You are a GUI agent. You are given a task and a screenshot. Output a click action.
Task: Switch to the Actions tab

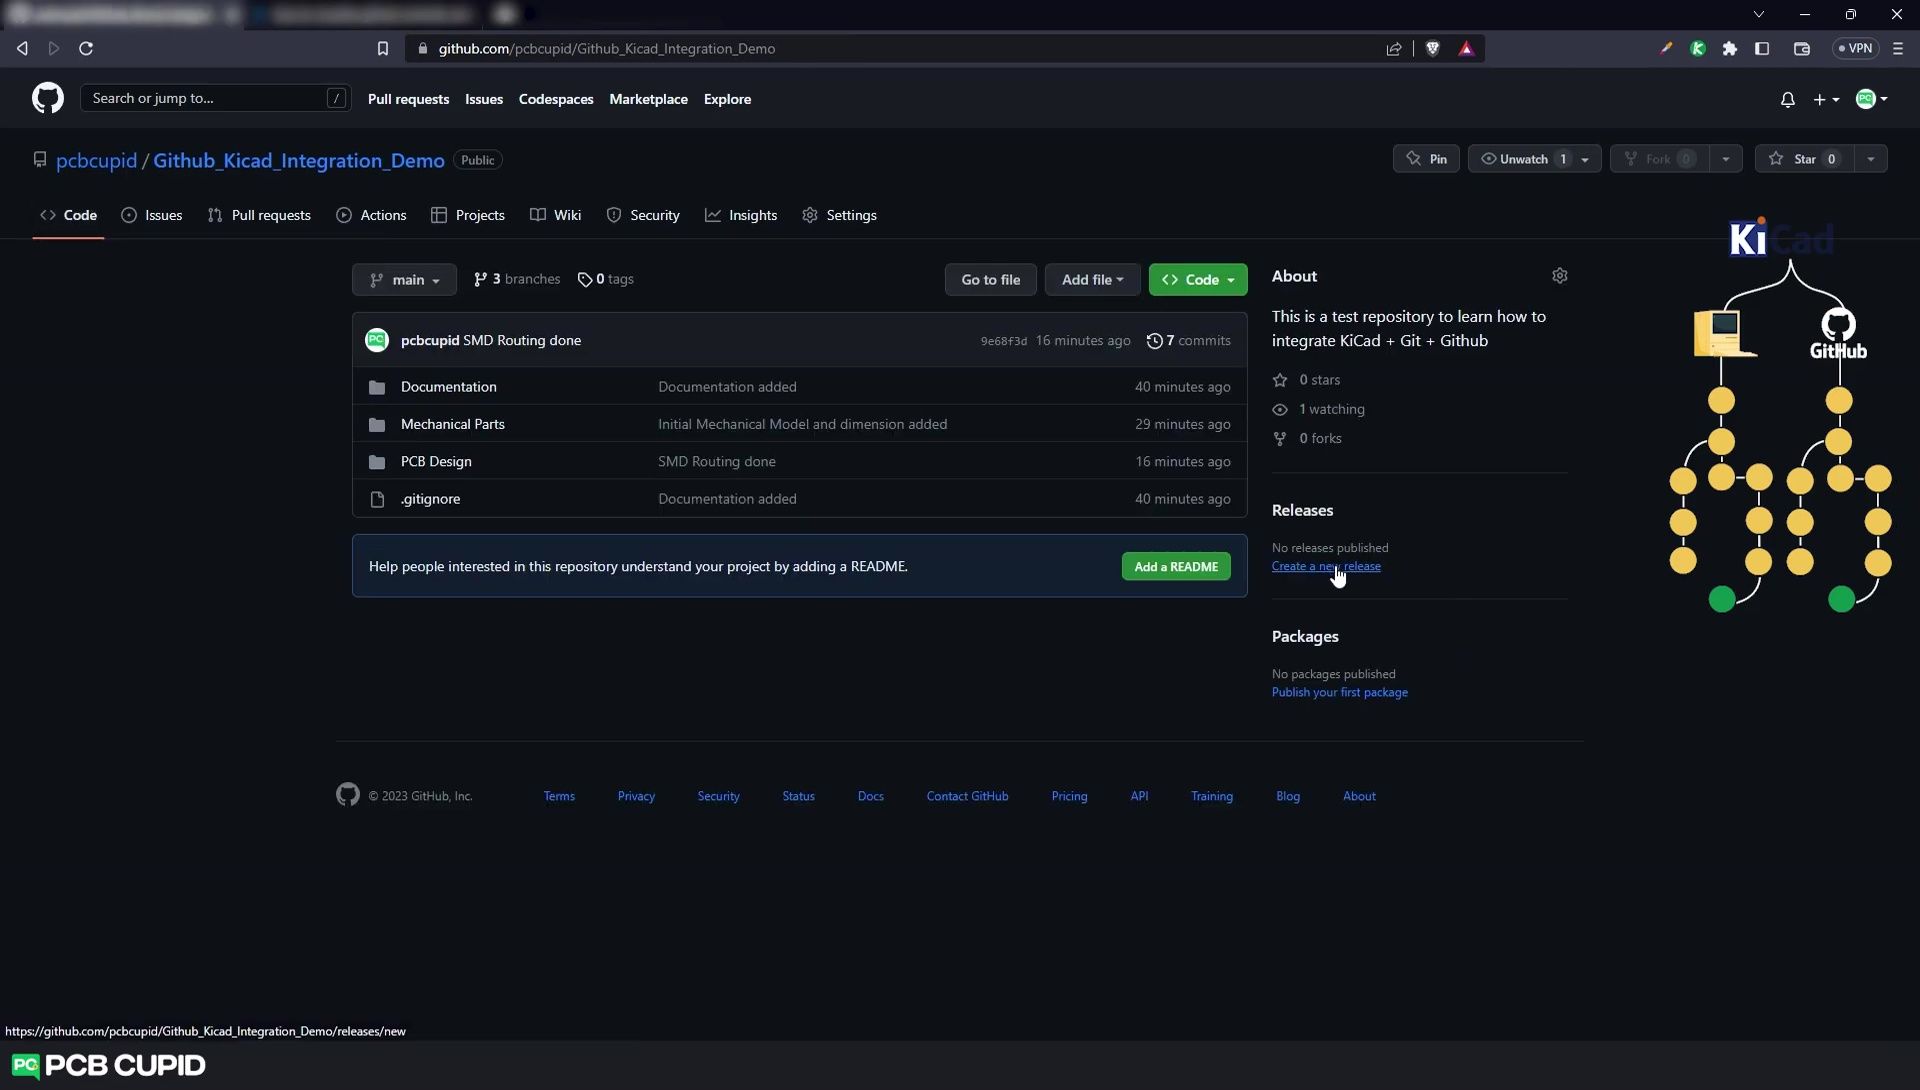pyautogui.click(x=371, y=215)
